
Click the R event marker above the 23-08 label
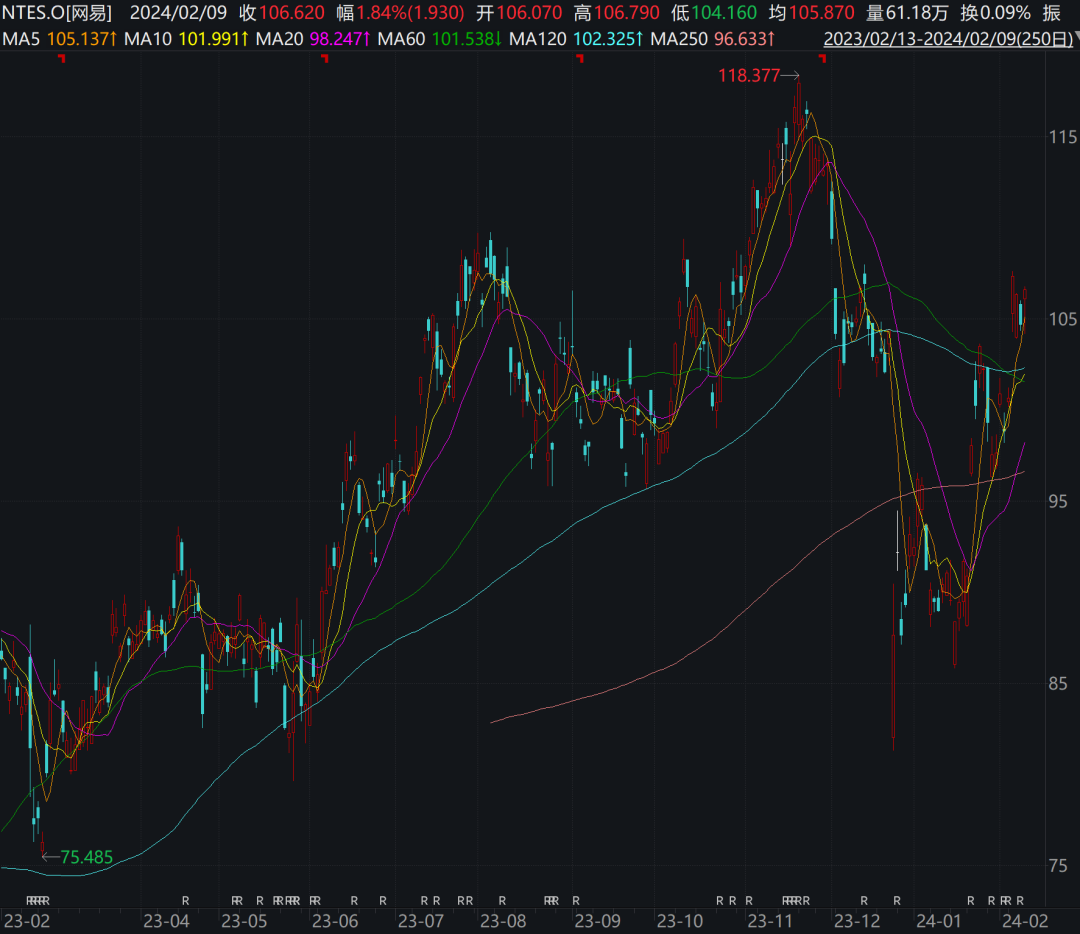point(502,900)
